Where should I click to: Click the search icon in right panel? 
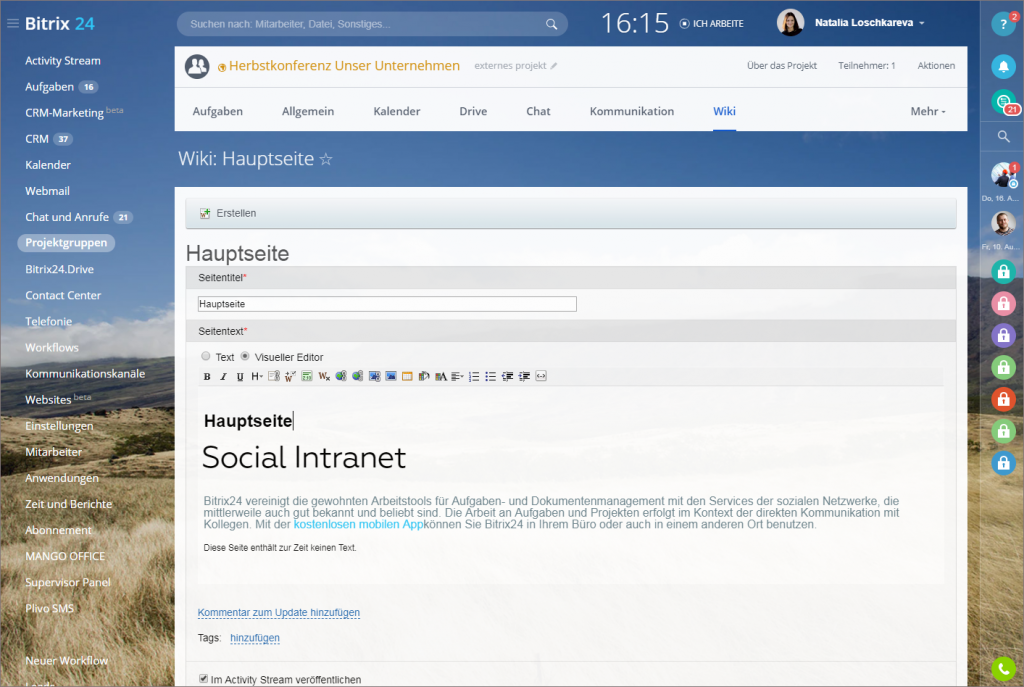coord(1003,136)
